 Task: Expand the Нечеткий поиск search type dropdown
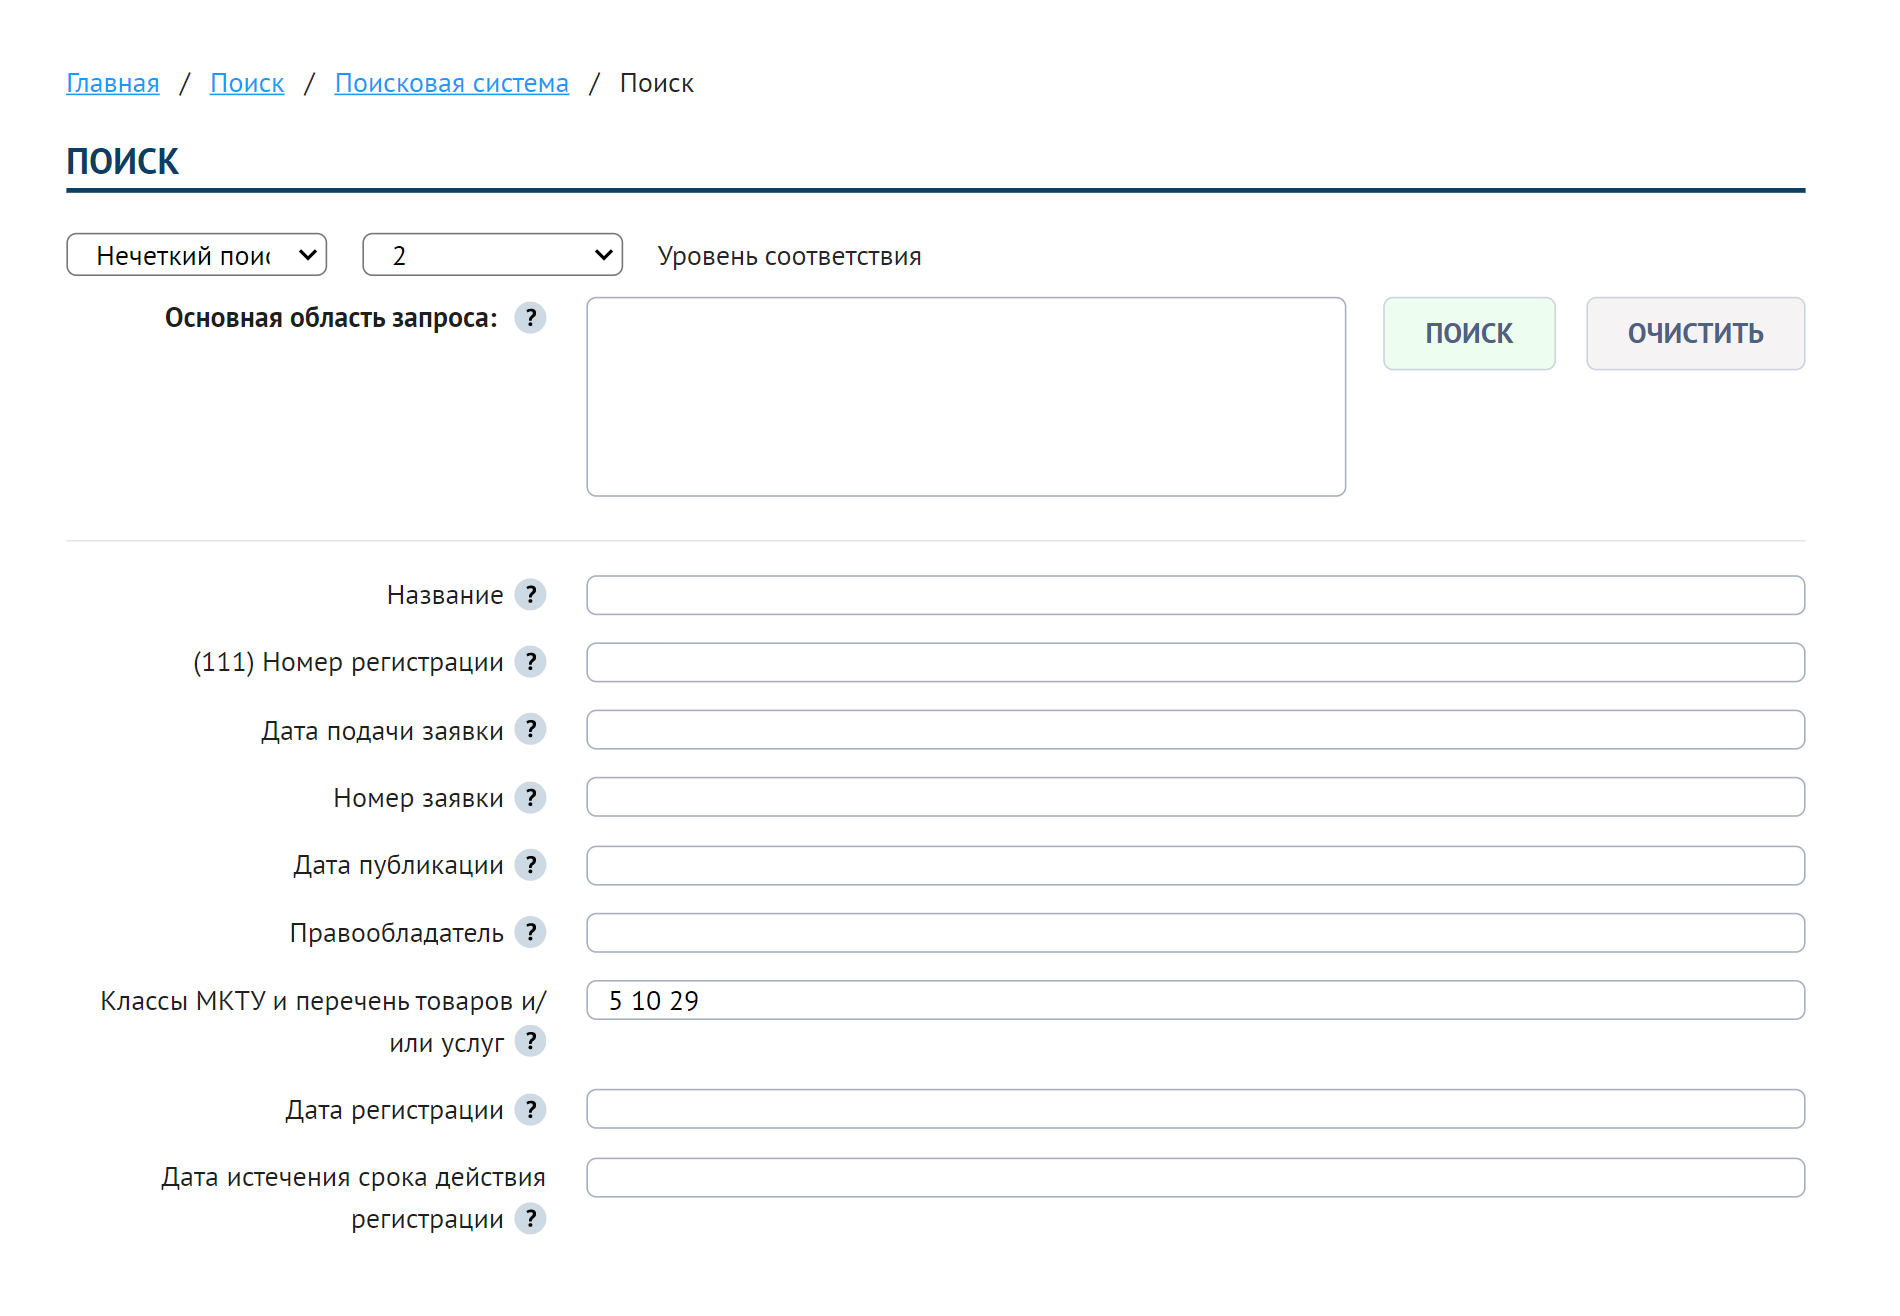click(197, 255)
